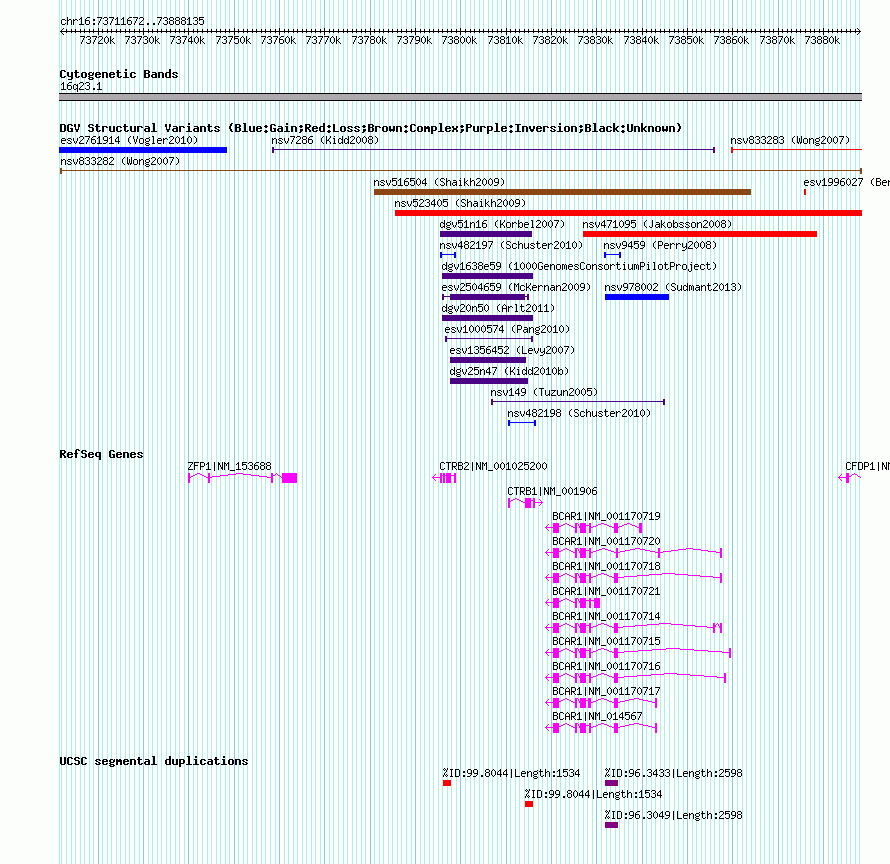Image resolution: width=890 pixels, height=864 pixels.
Task: Click the BCAR1|NM_001170720 transcript label
Action: 606,541
